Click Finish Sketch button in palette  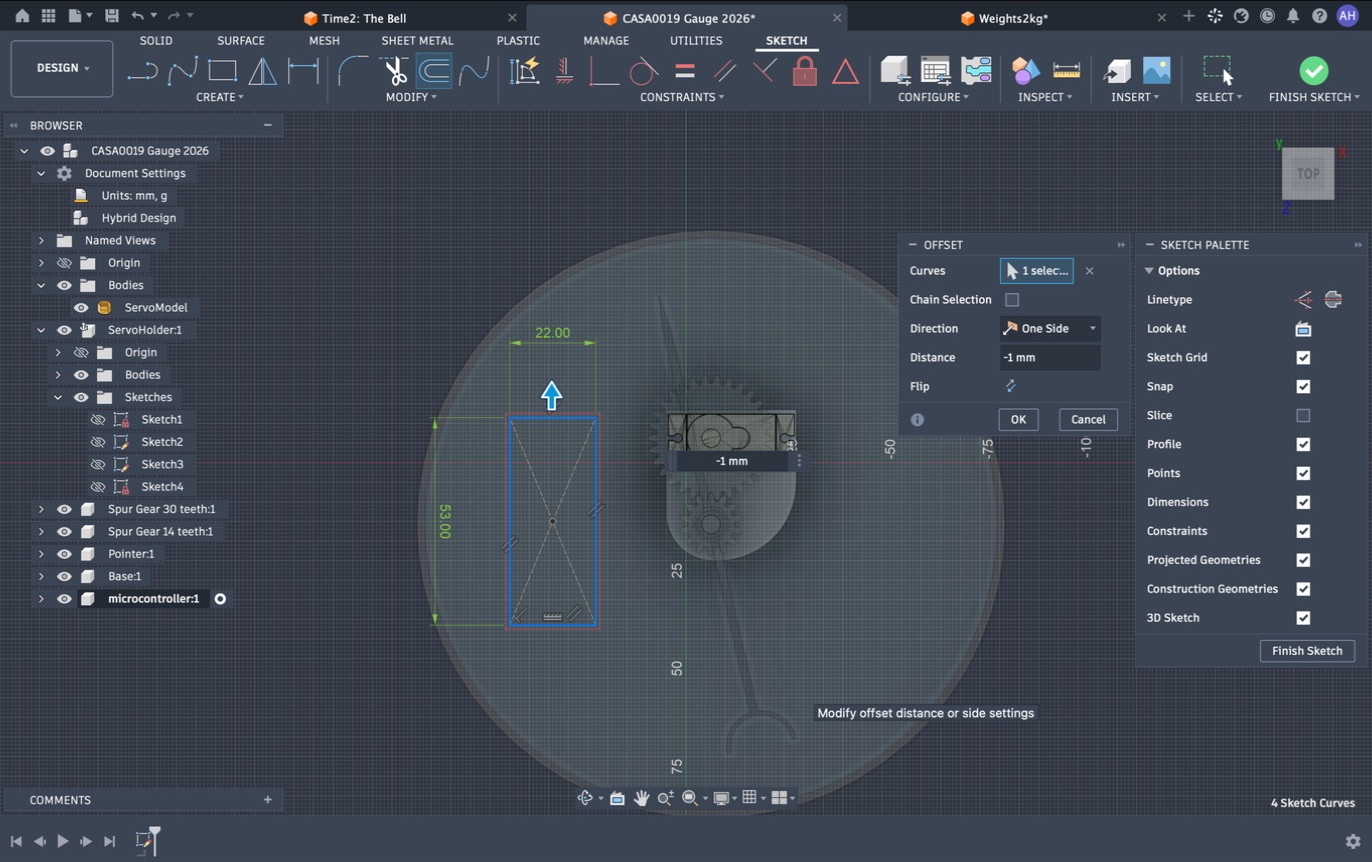pos(1307,651)
